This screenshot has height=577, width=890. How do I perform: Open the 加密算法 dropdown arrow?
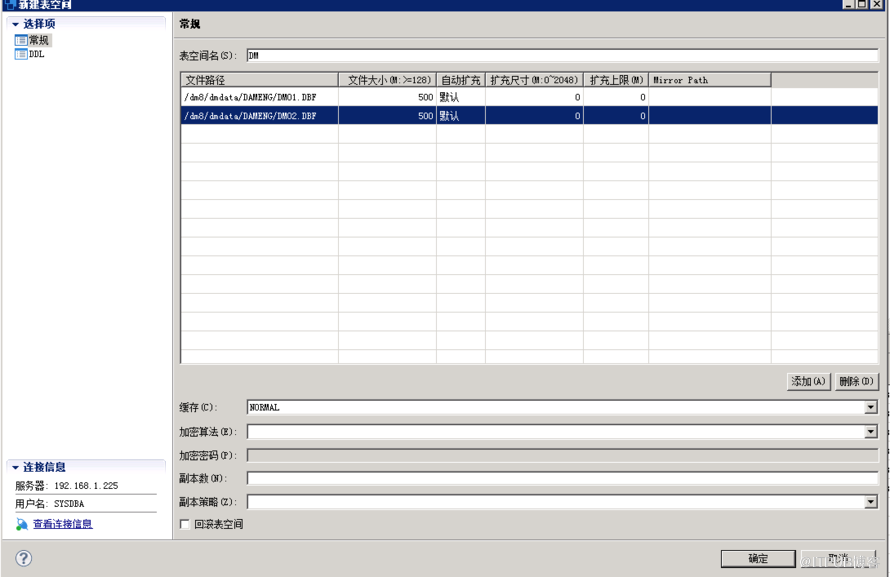pos(871,432)
